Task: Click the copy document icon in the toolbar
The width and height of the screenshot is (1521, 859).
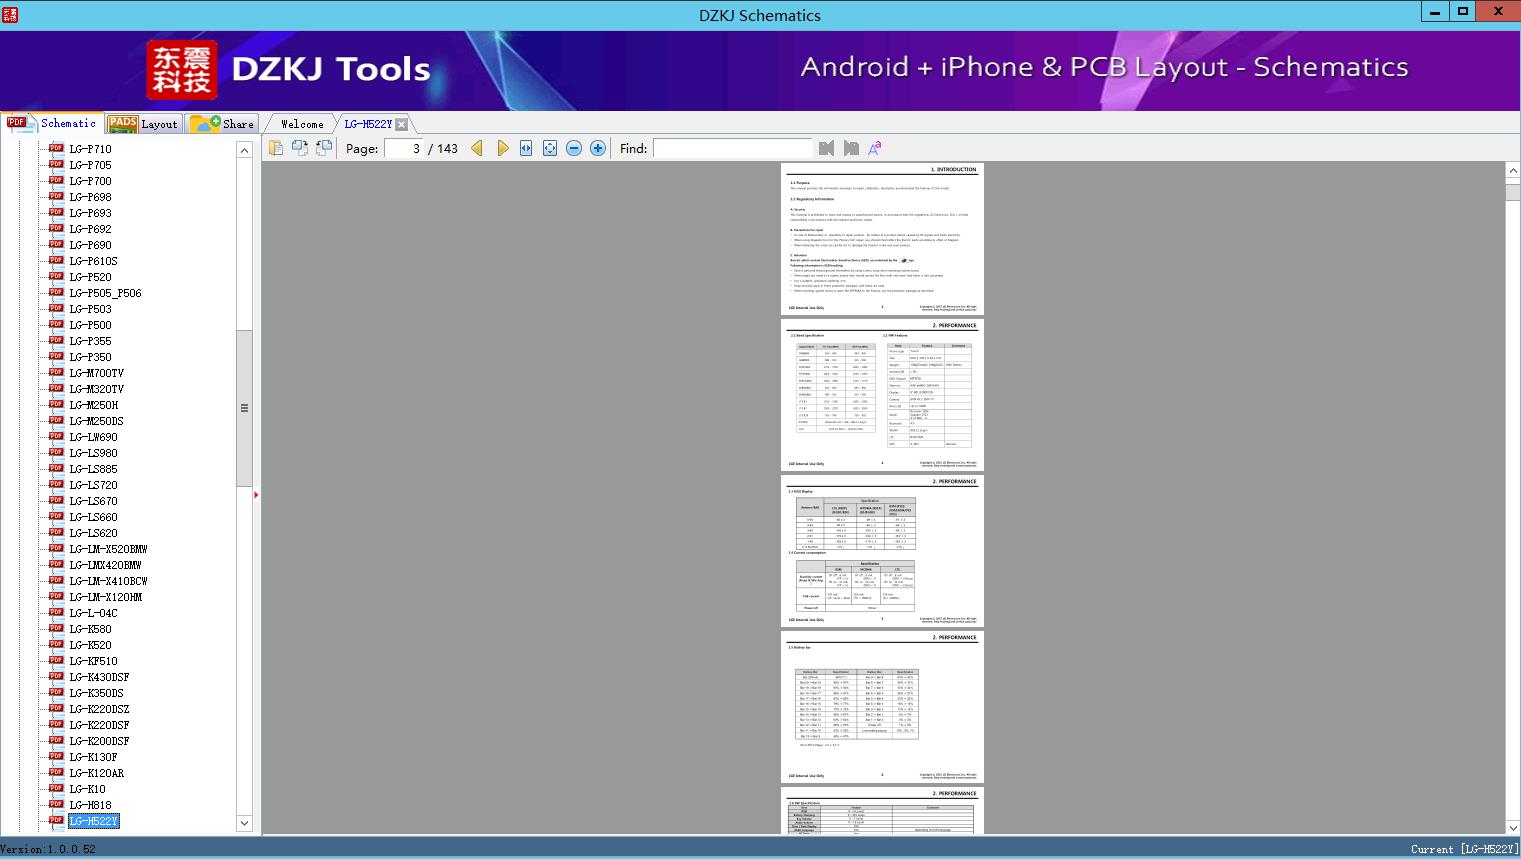Action: 276,148
